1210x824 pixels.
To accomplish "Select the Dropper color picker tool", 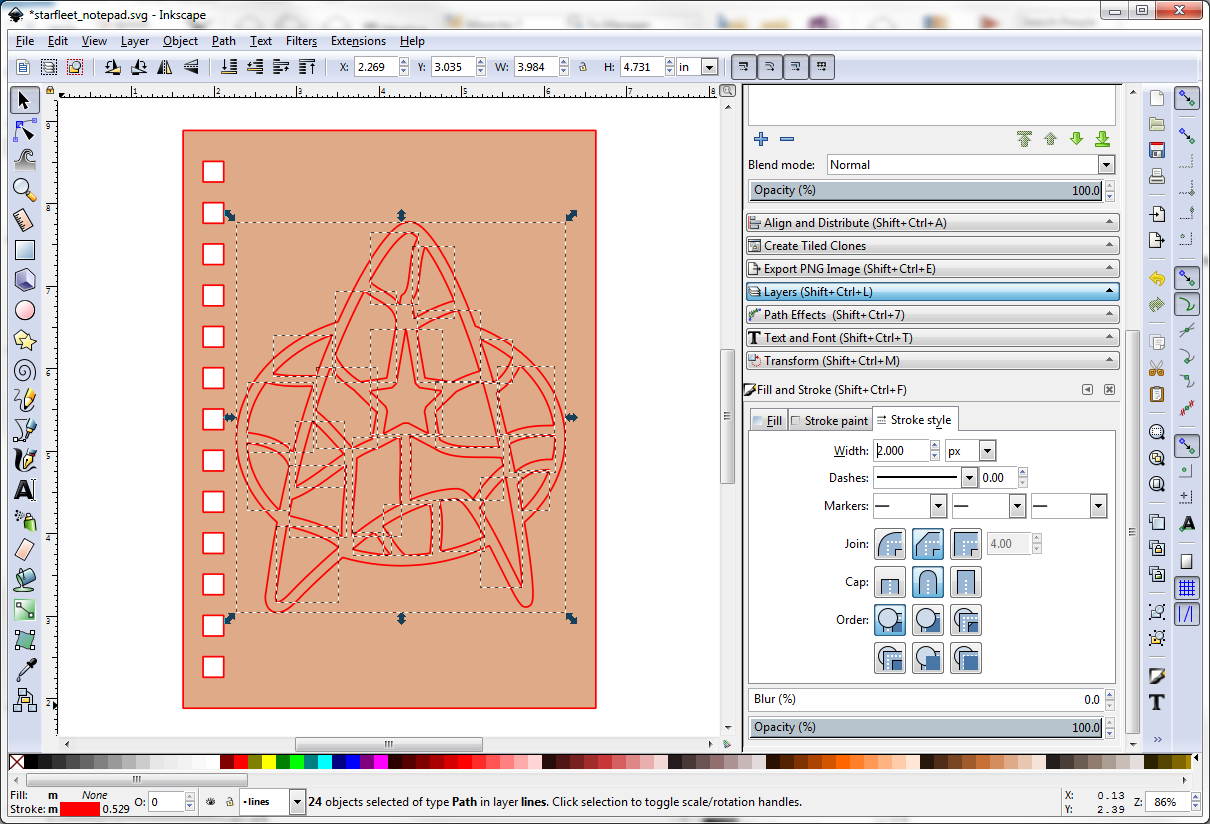I will (x=25, y=670).
